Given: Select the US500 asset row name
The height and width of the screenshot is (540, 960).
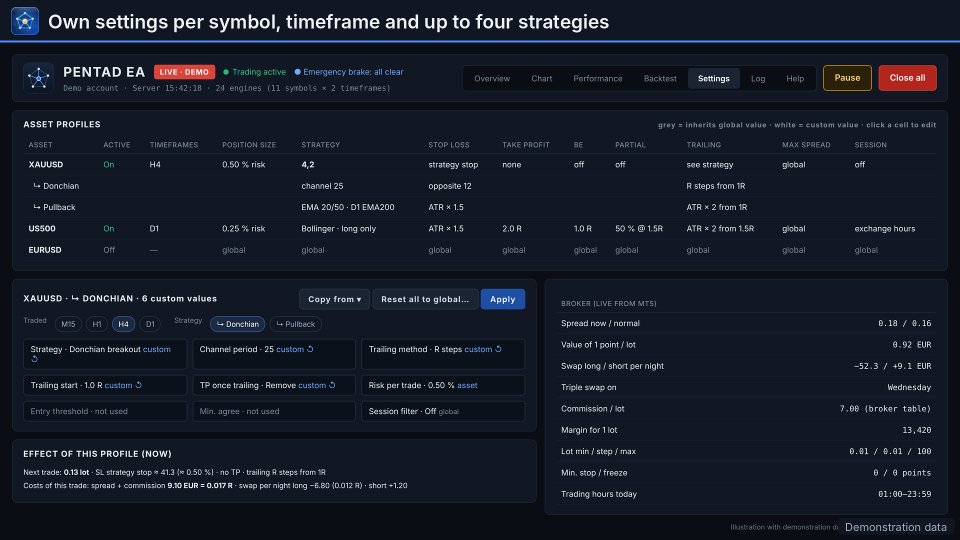Looking at the screenshot, I should (42, 228).
